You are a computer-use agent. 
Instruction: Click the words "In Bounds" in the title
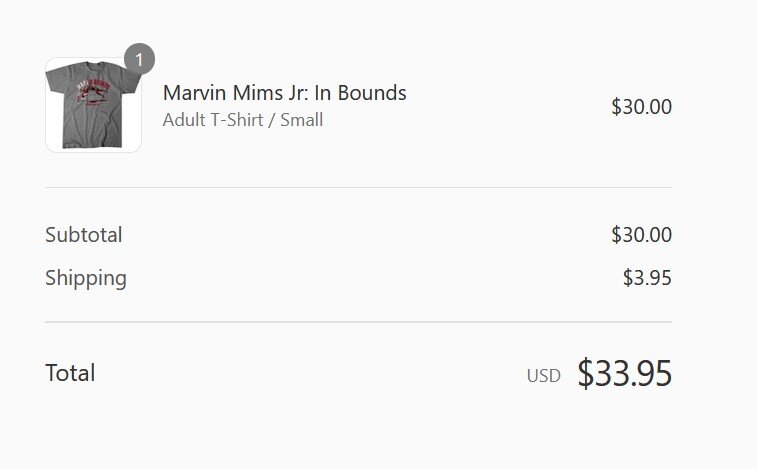pos(360,93)
